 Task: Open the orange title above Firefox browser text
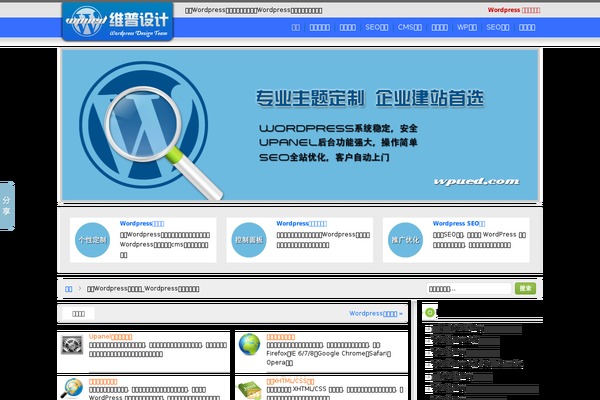coord(281,337)
